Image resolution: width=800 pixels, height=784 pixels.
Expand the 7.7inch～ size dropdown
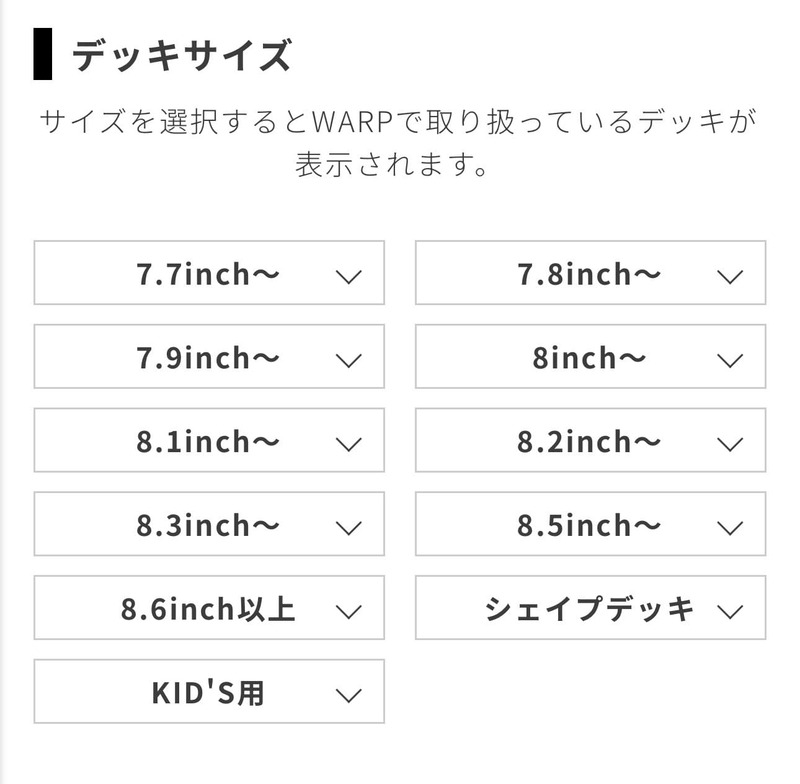coord(208,273)
